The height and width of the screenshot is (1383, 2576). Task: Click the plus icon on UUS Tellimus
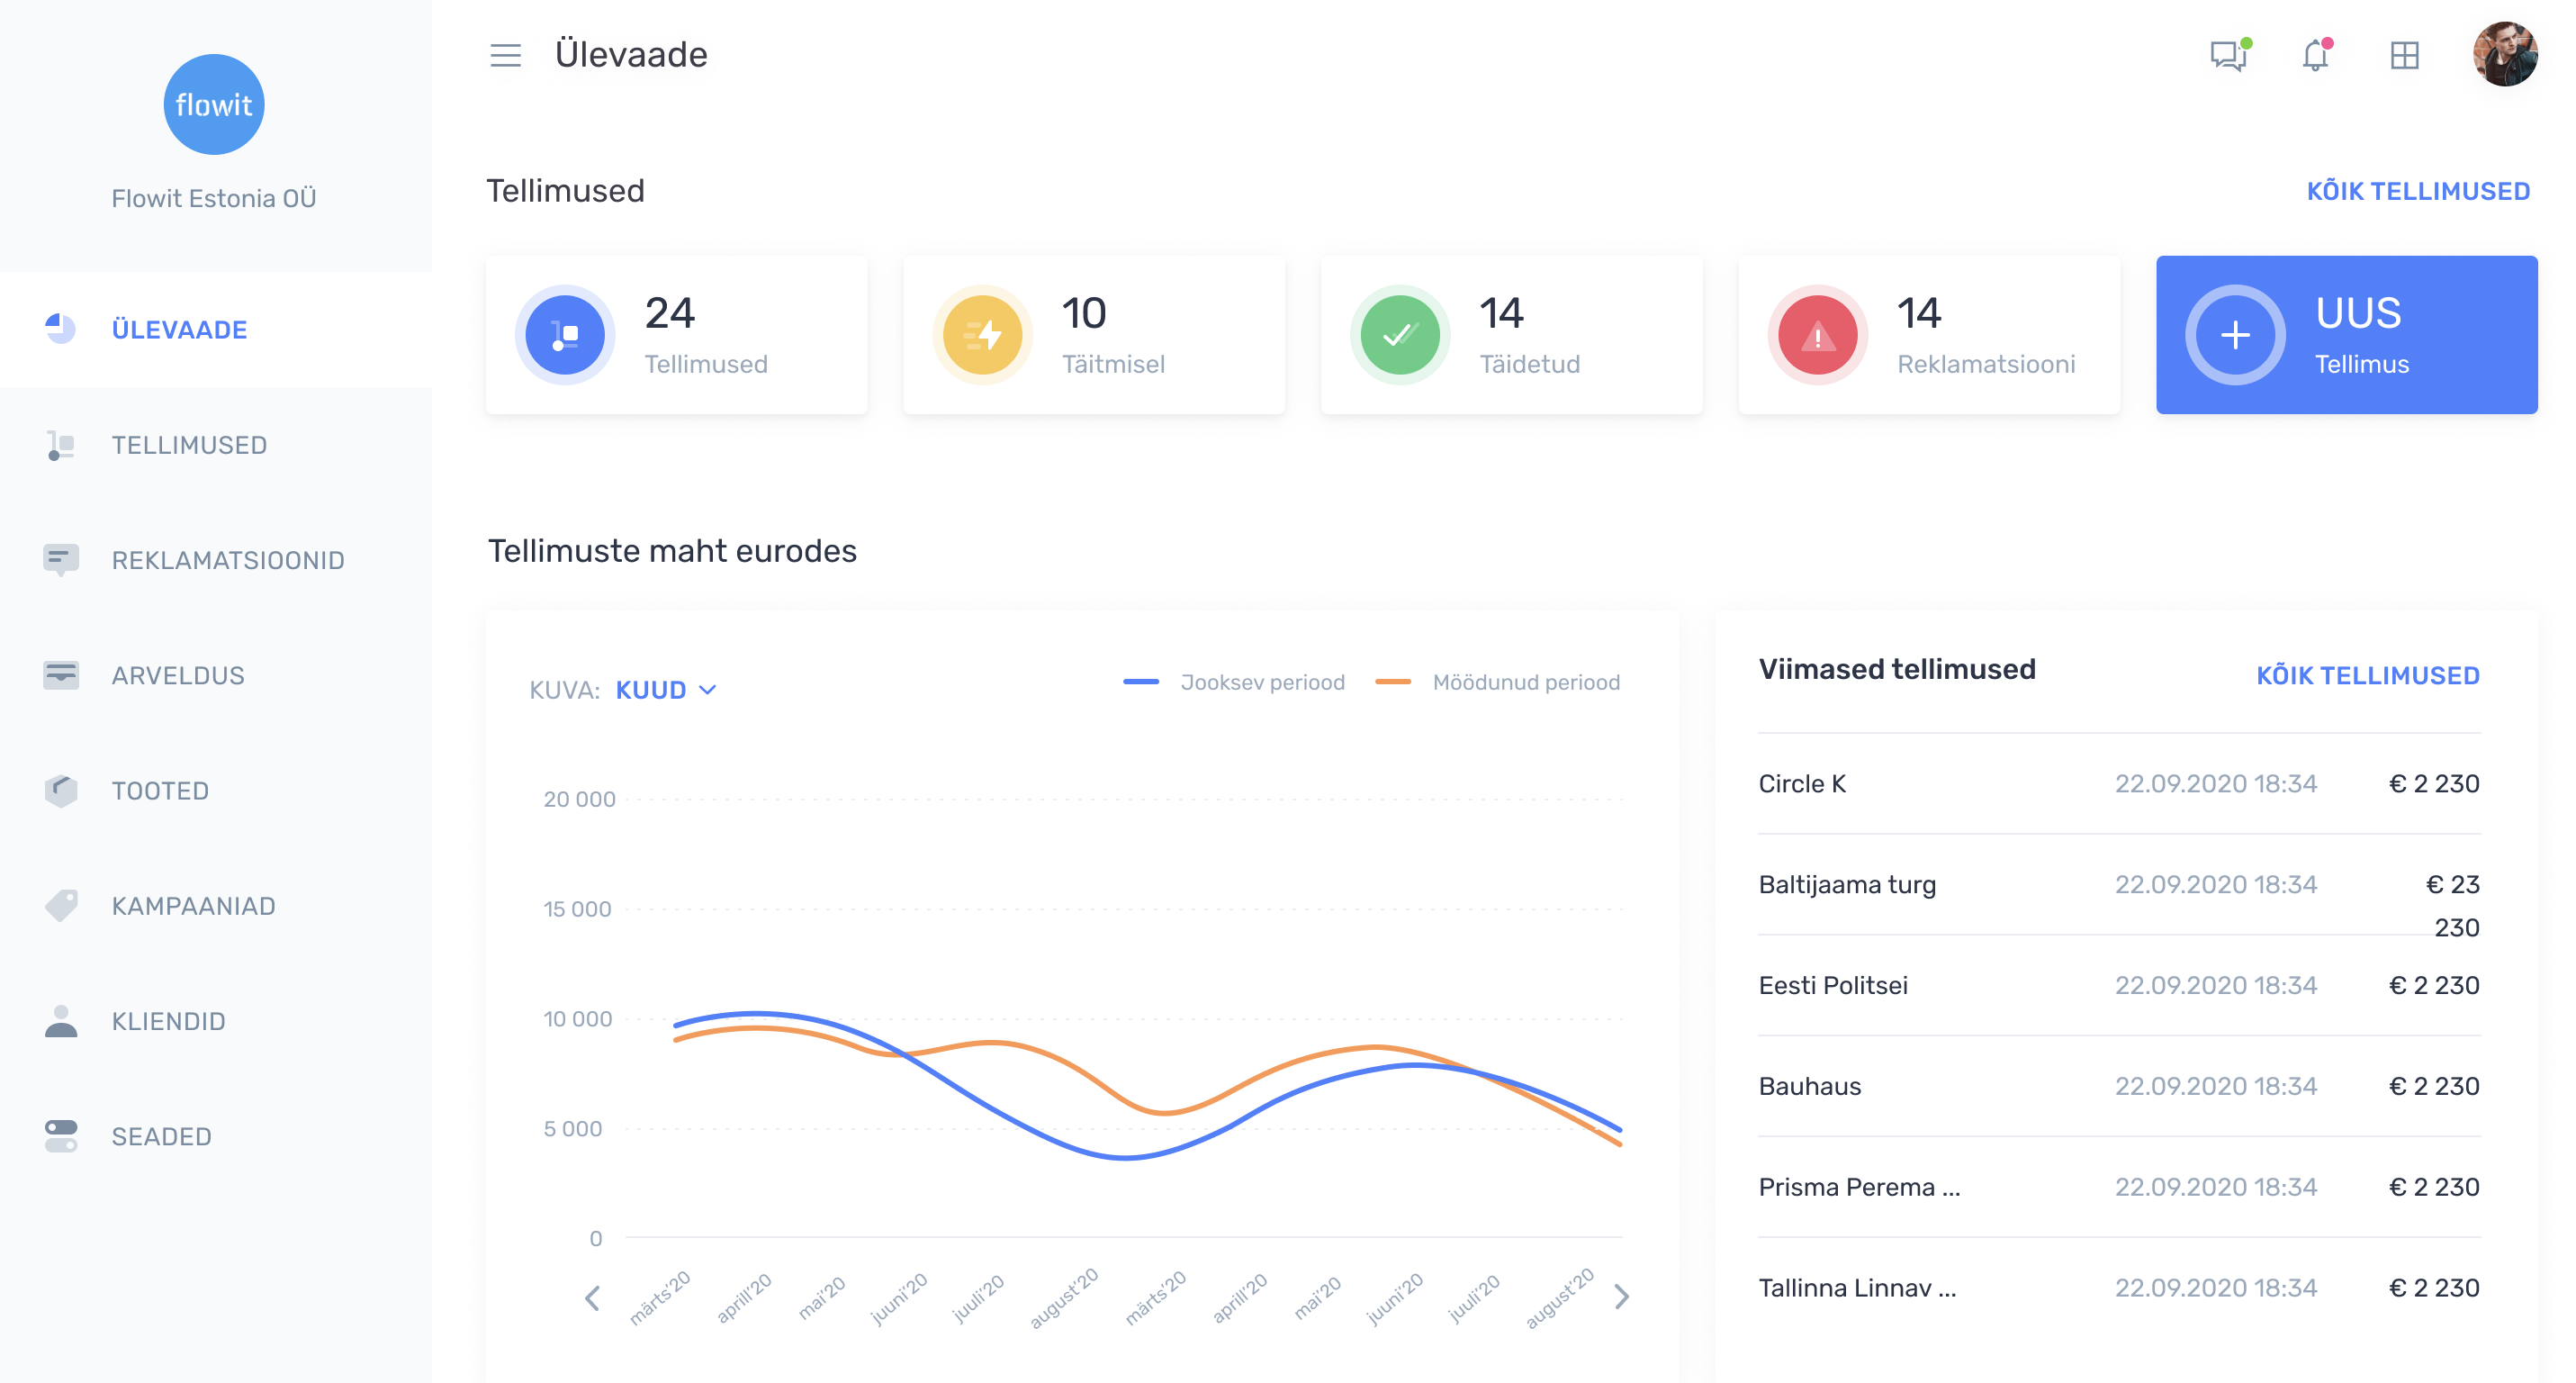pyautogui.click(x=2235, y=335)
